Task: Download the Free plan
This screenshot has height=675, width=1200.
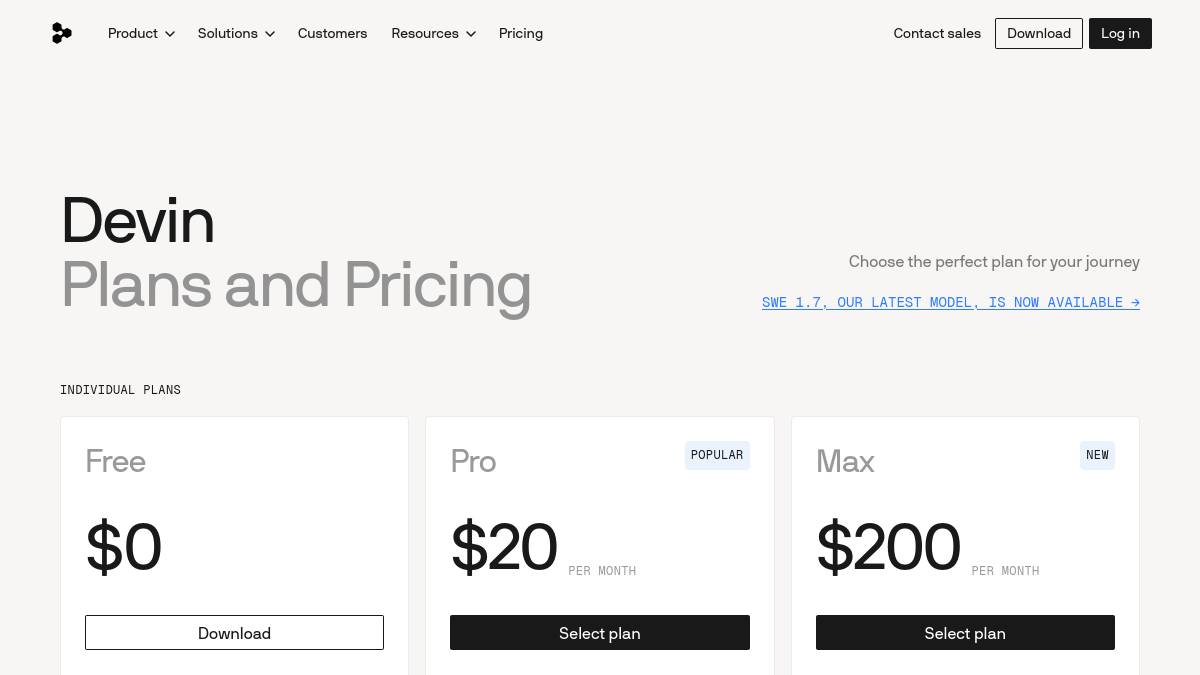Action: coord(234,633)
